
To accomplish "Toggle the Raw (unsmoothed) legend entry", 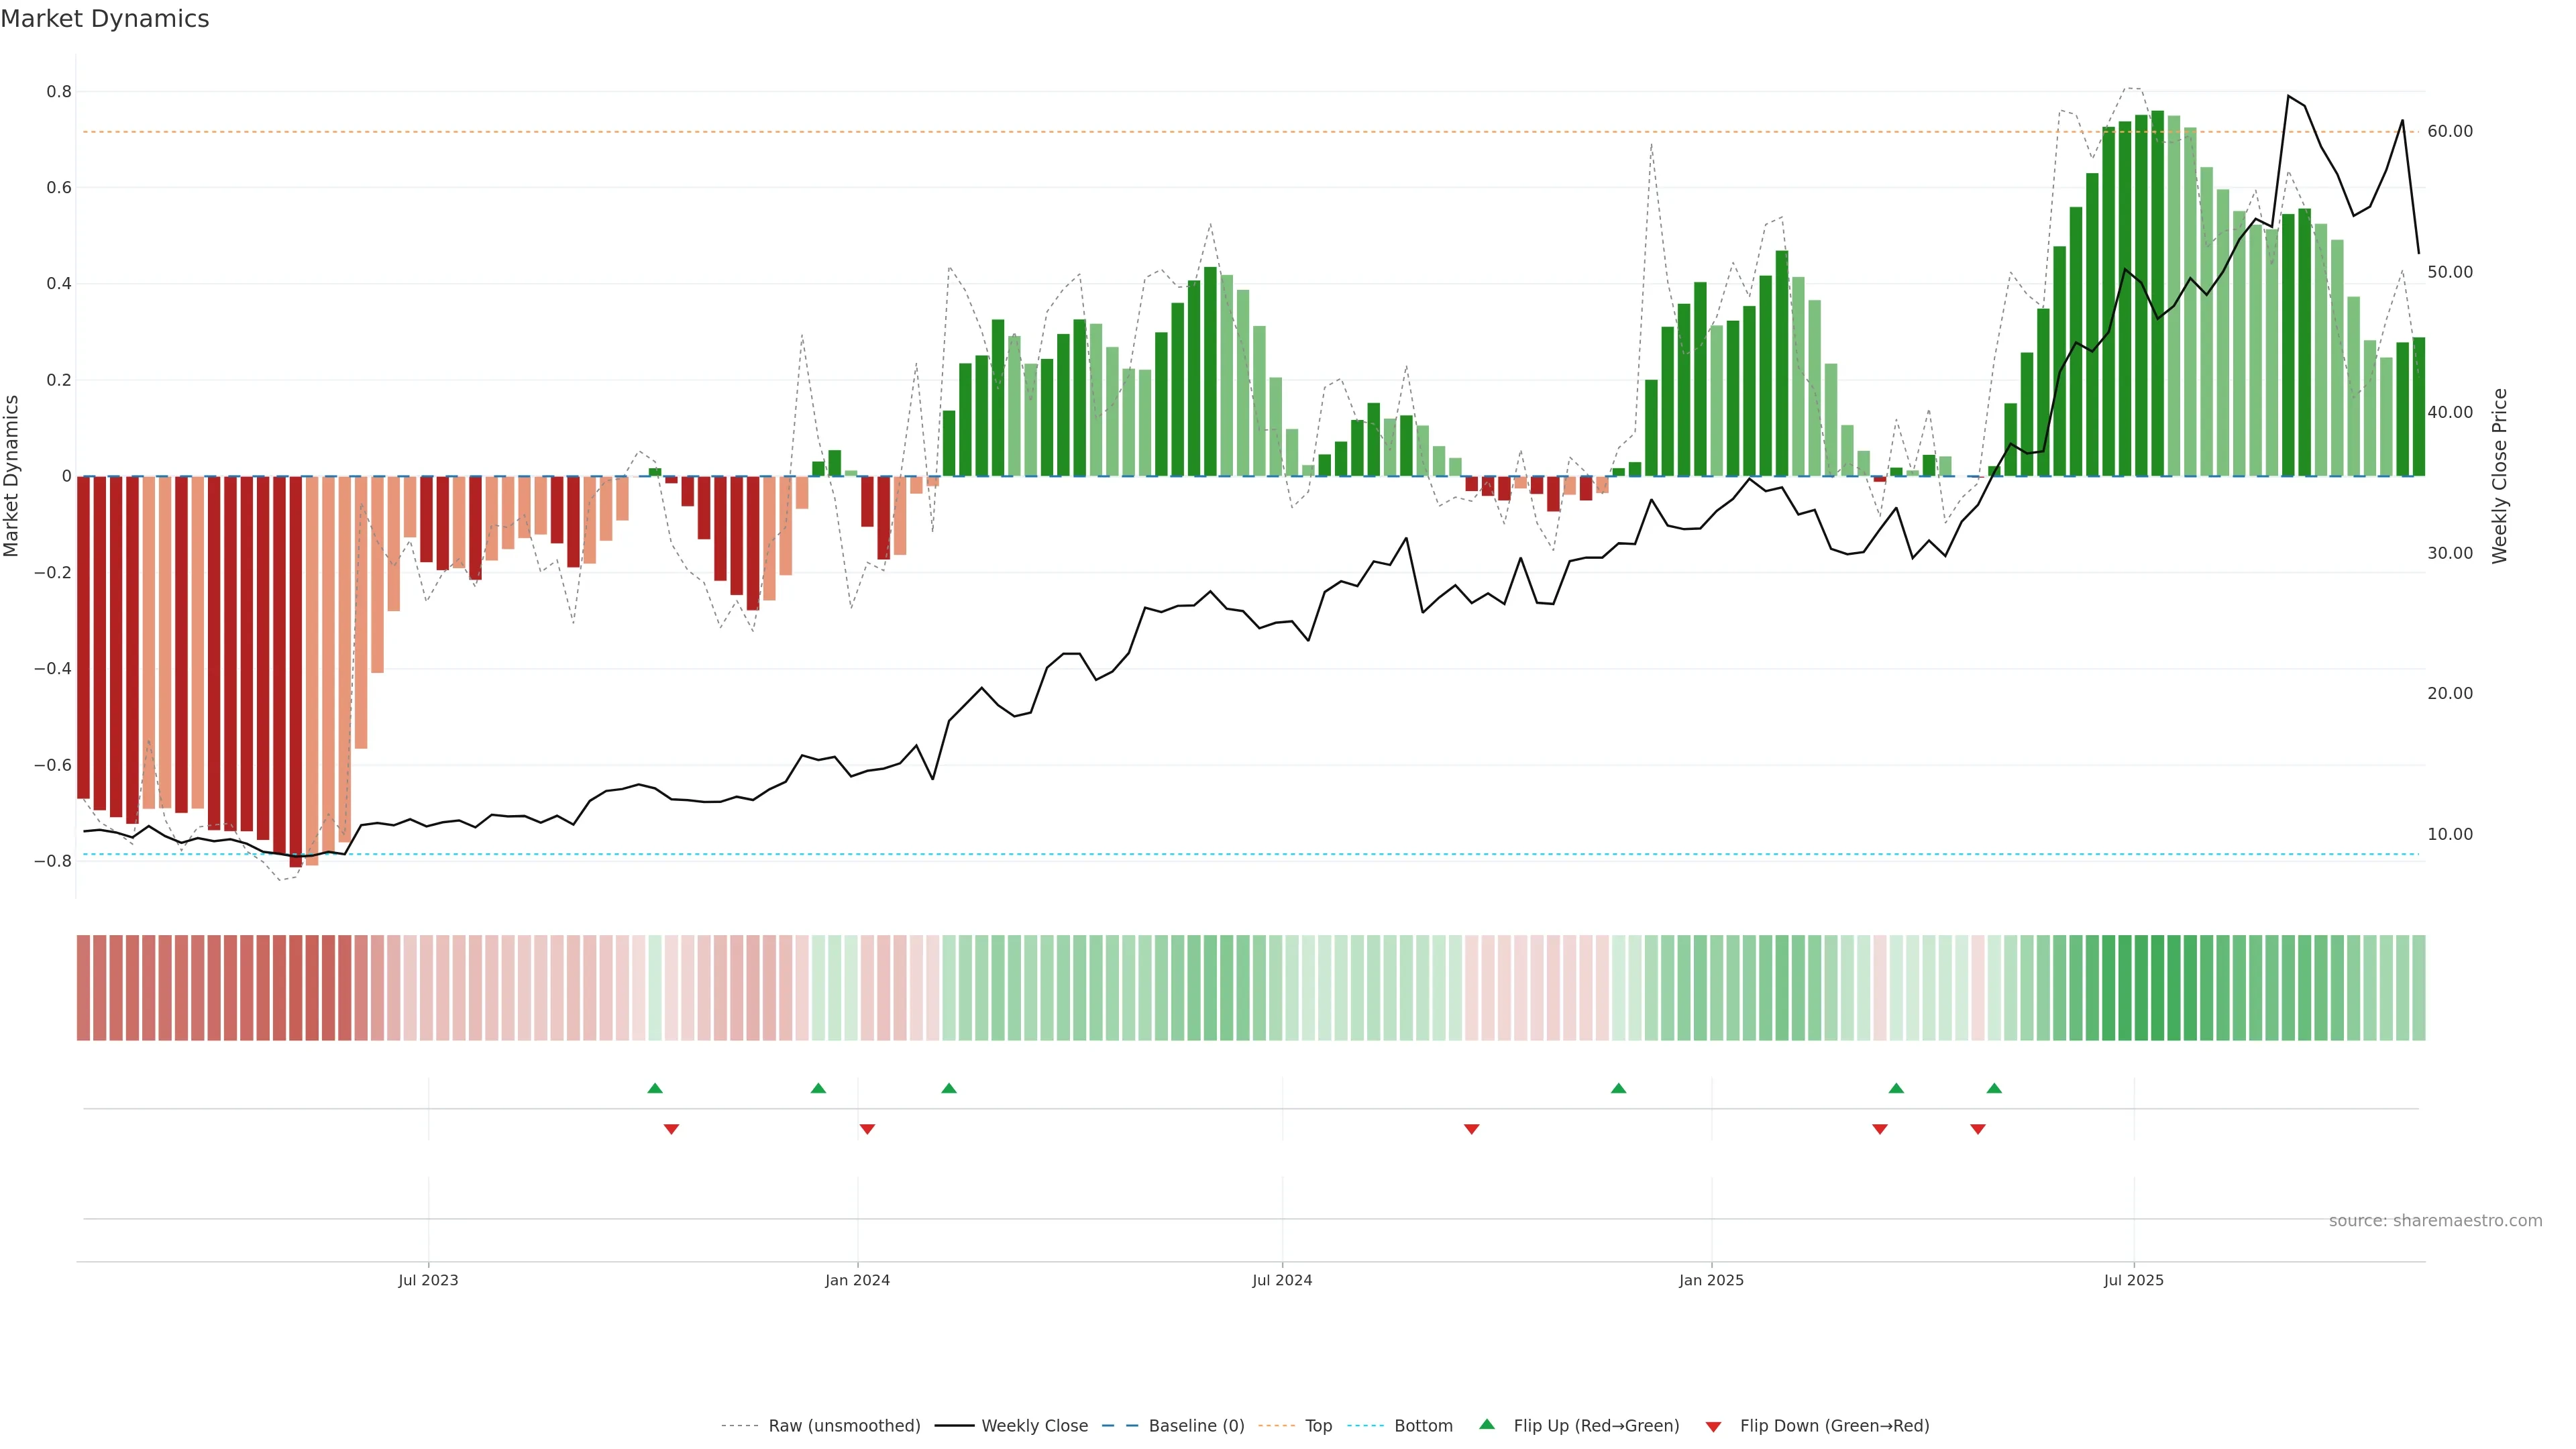I will coord(844,1426).
